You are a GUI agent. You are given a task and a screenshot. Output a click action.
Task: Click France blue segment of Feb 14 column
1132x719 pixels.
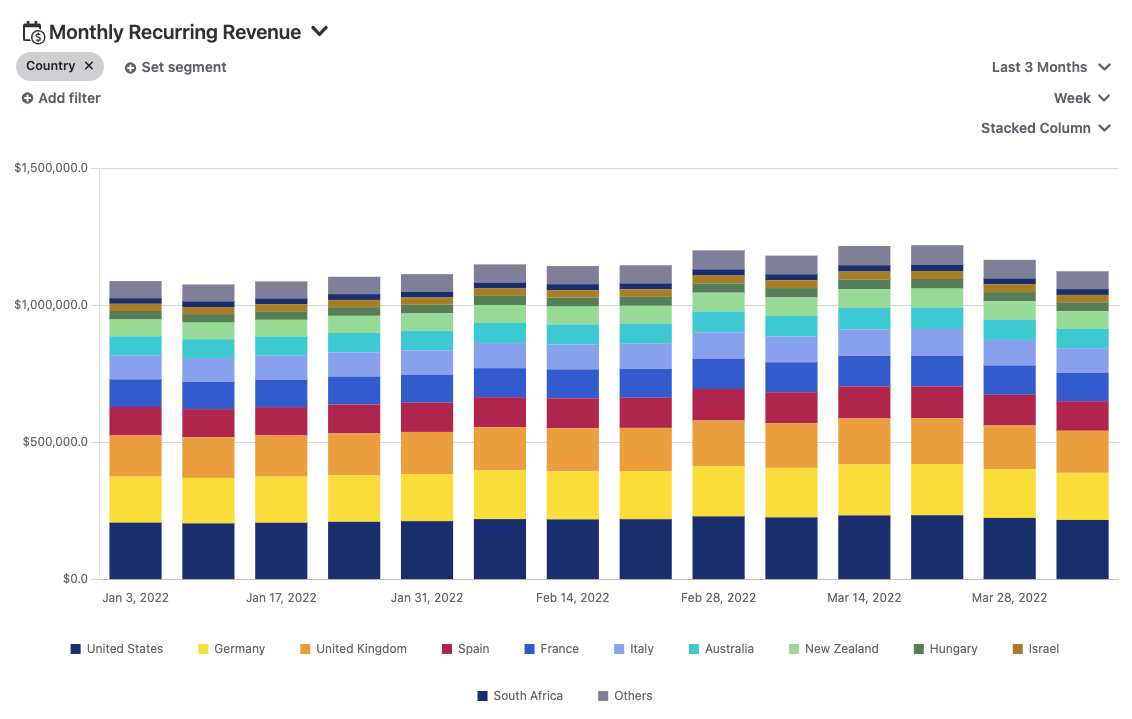(572, 384)
